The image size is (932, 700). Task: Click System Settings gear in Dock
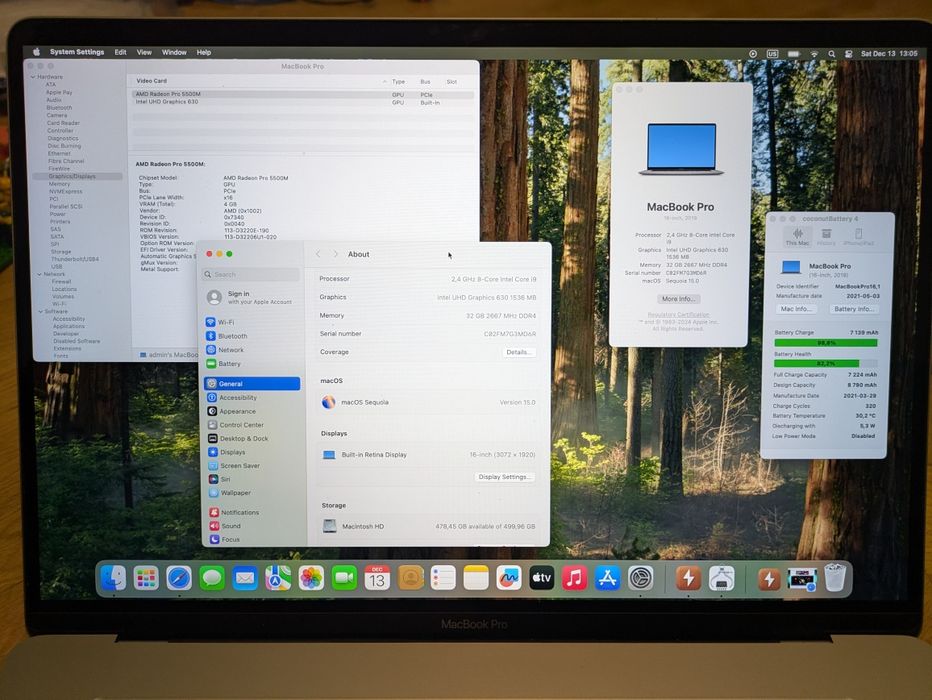click(641, 578)
